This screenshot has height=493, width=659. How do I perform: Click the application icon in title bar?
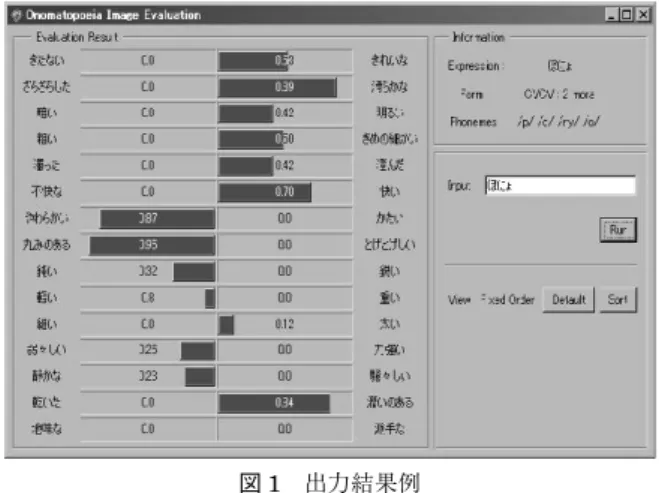click(x=17, y=16)
